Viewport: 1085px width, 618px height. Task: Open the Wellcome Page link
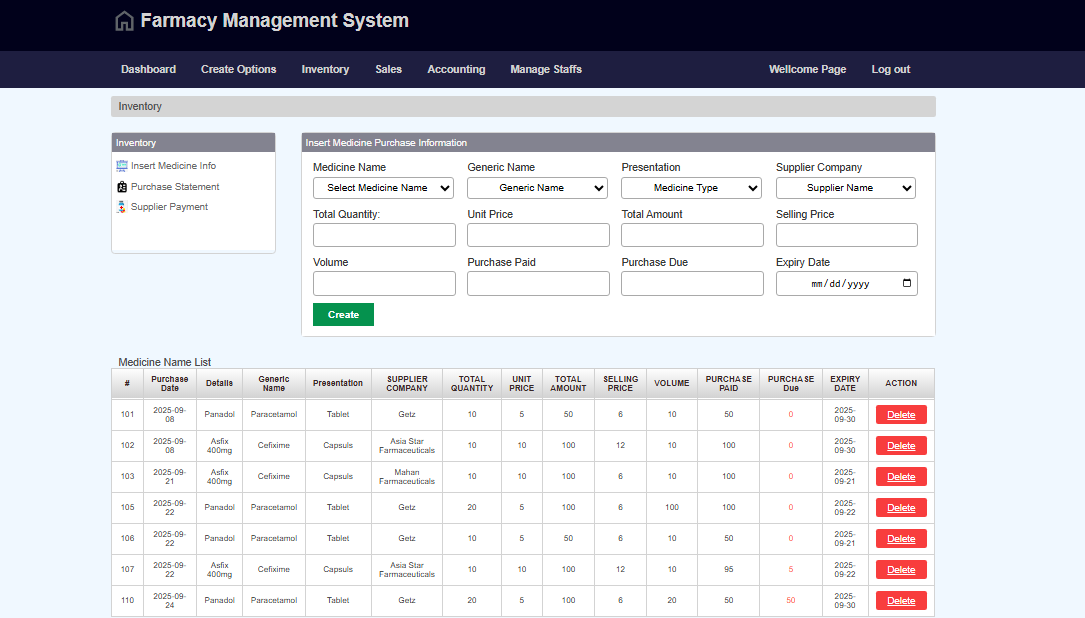tap(807, 69)
